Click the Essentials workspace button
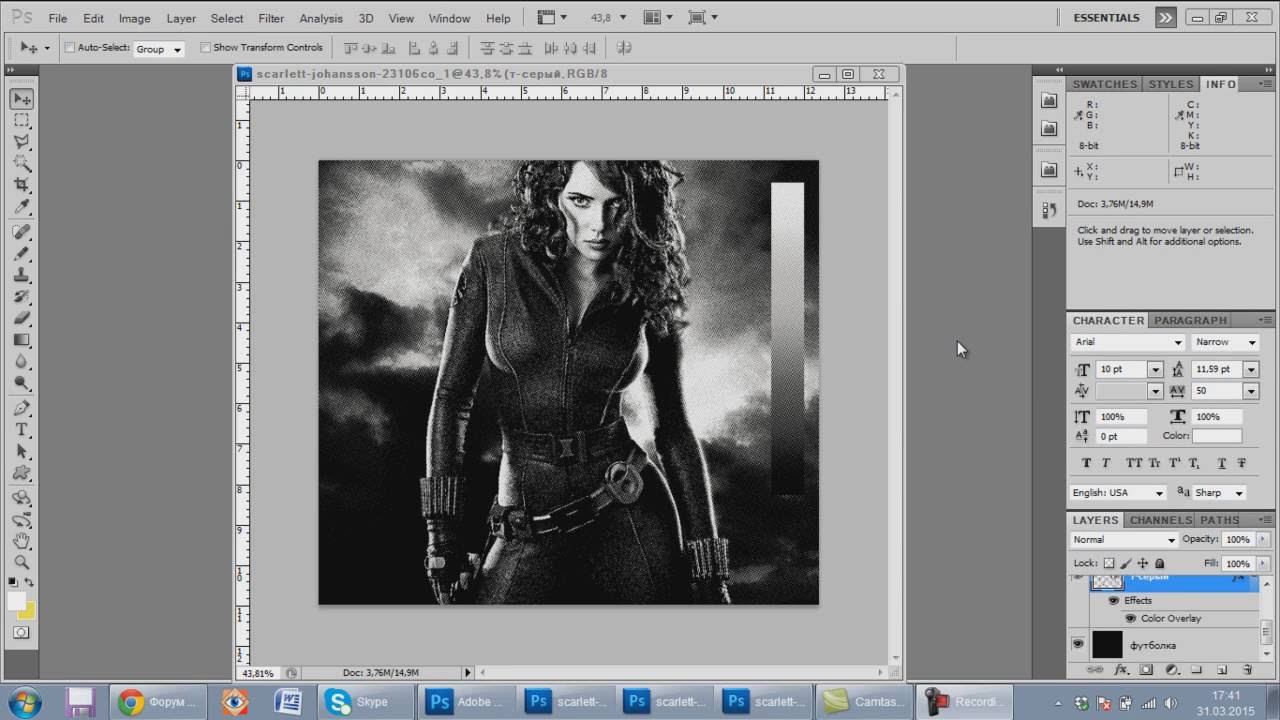The height and width of the screenshot is (720, 1280). 1106,18
